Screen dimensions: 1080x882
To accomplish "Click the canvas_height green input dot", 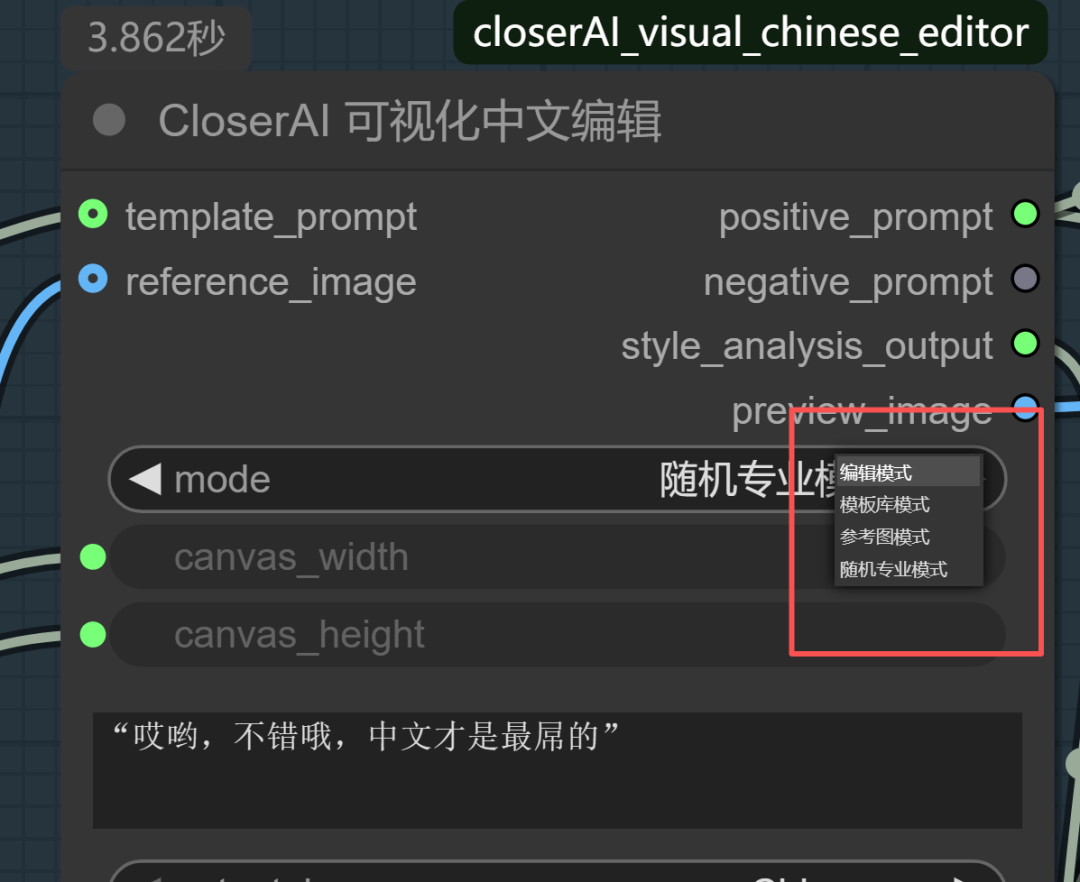I will [93, 634].
